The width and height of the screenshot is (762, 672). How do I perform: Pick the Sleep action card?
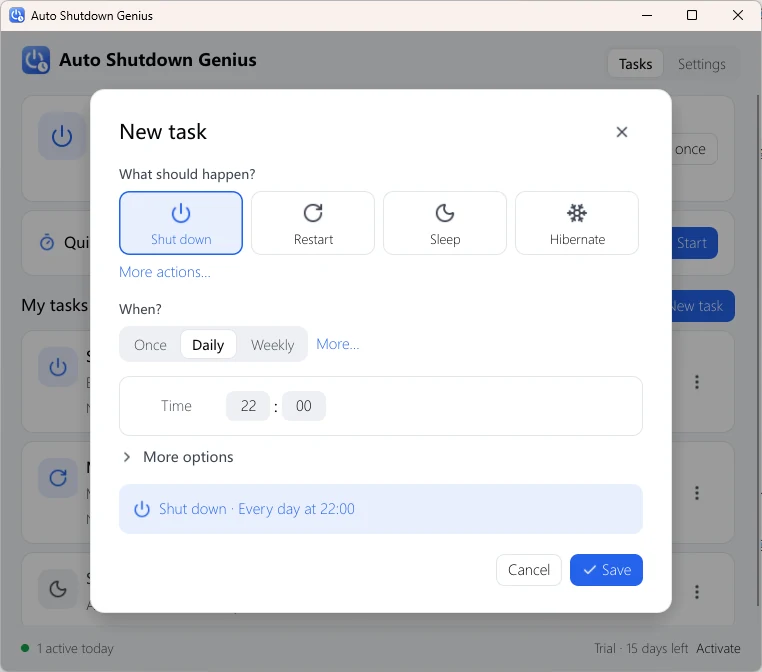click(x=445, y=223)
